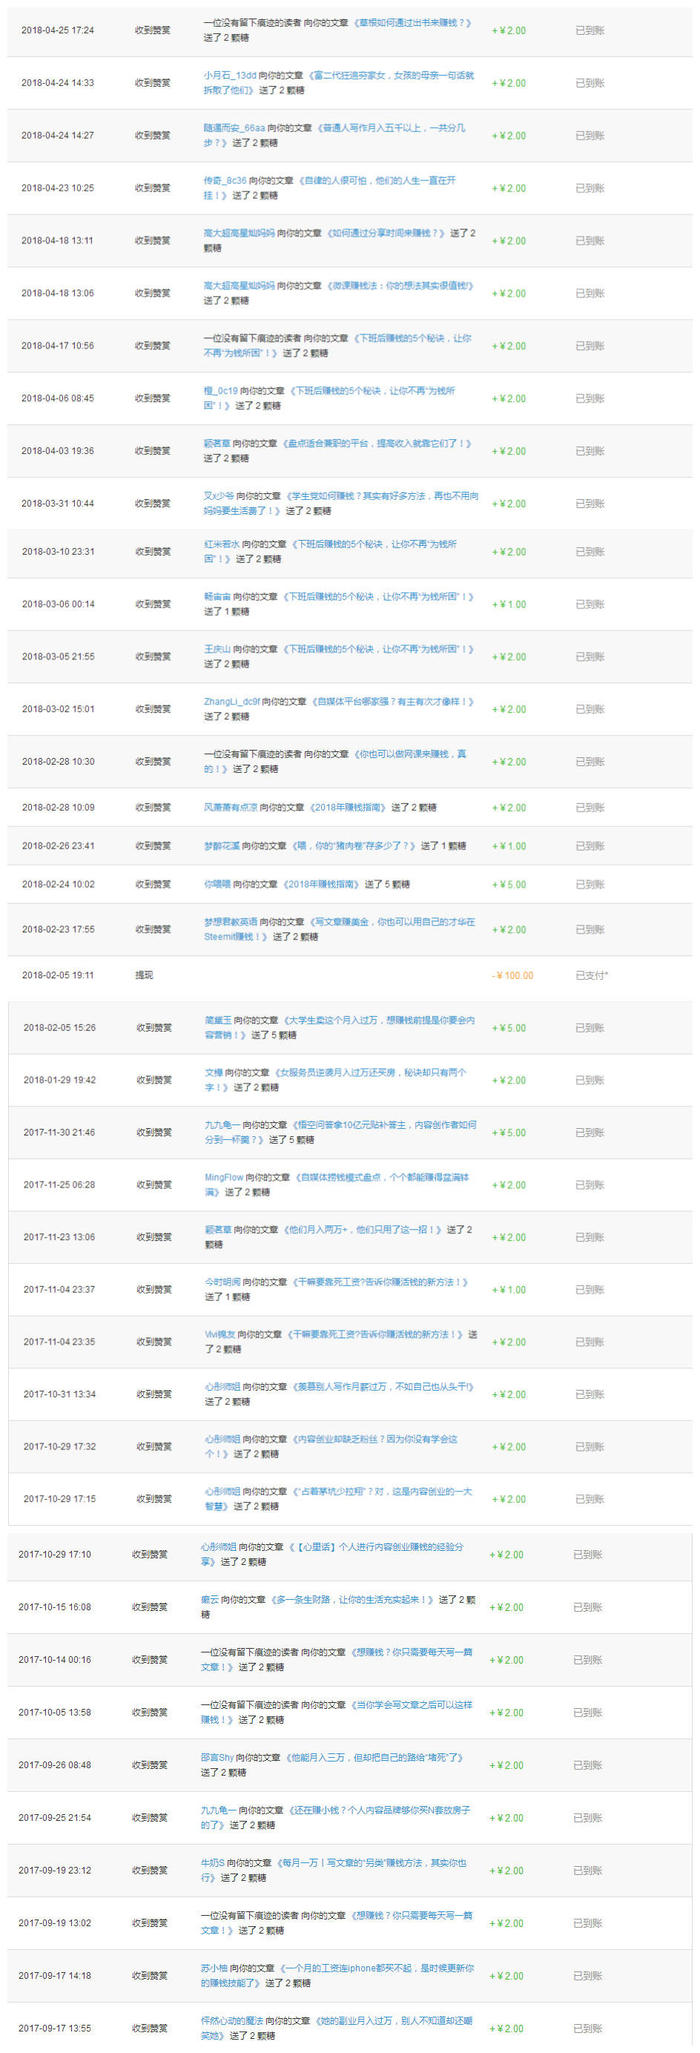Open article 《微课赚钱法：你的想法其实很值钱!》
This screenshot has height=2053, width=700.
click(398, 286)
